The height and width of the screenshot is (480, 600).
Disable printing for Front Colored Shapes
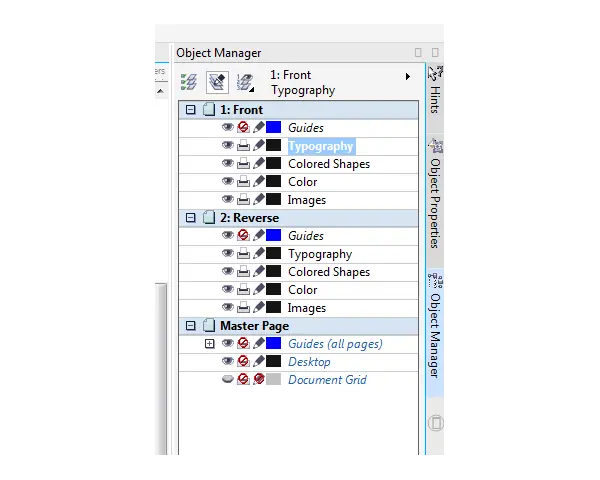coord(243,163)
